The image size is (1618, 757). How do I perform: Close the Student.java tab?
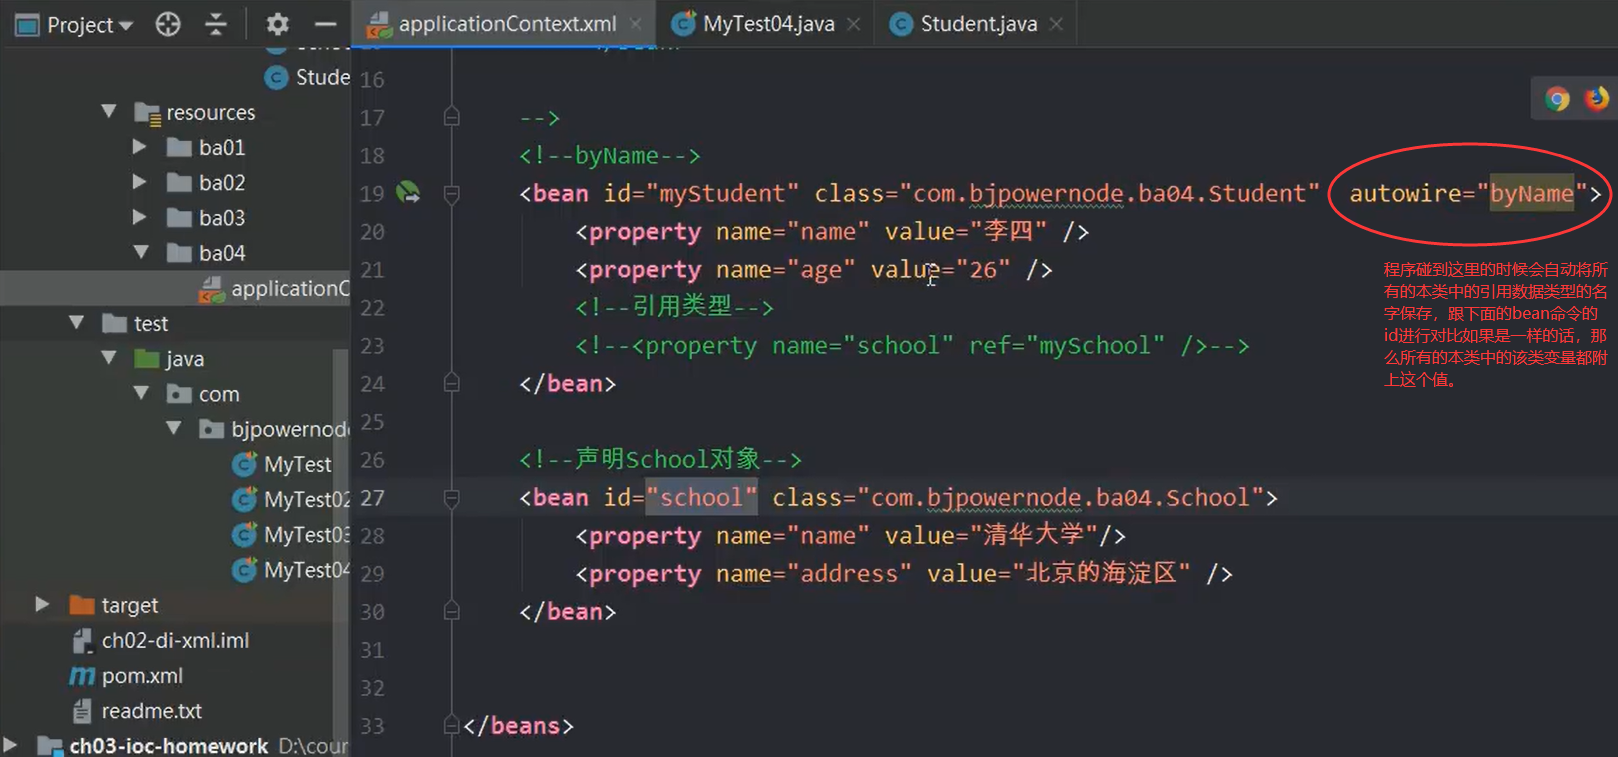[1056, 24]
